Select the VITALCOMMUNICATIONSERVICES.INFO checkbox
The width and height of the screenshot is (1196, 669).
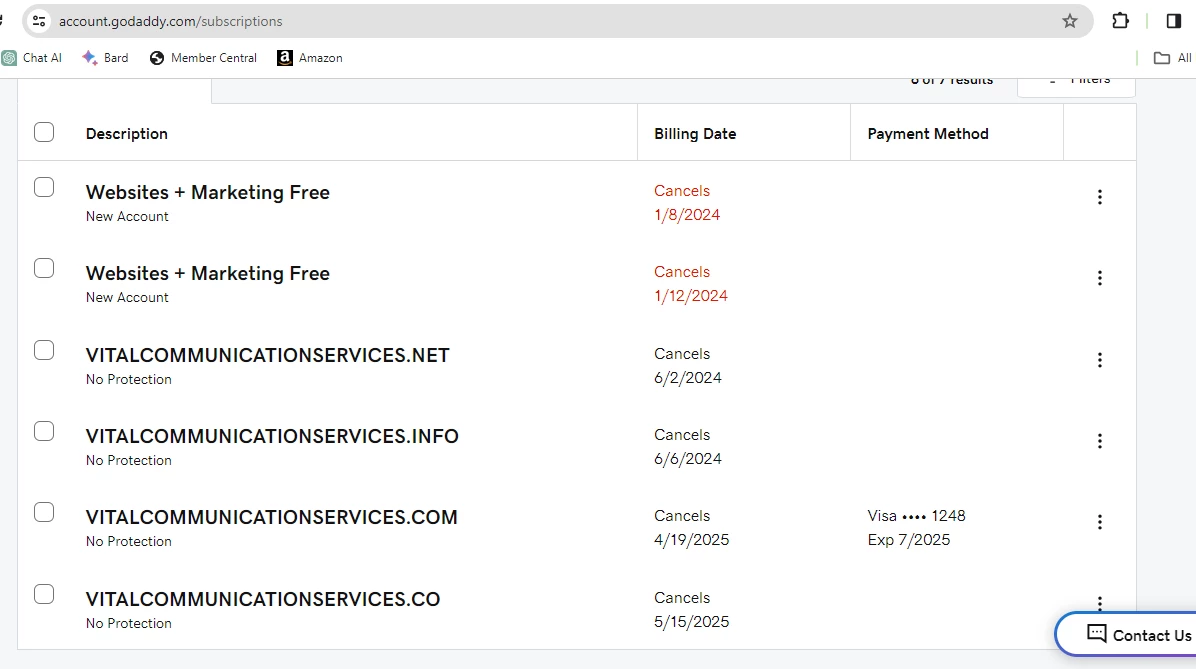tap(44, 431)
